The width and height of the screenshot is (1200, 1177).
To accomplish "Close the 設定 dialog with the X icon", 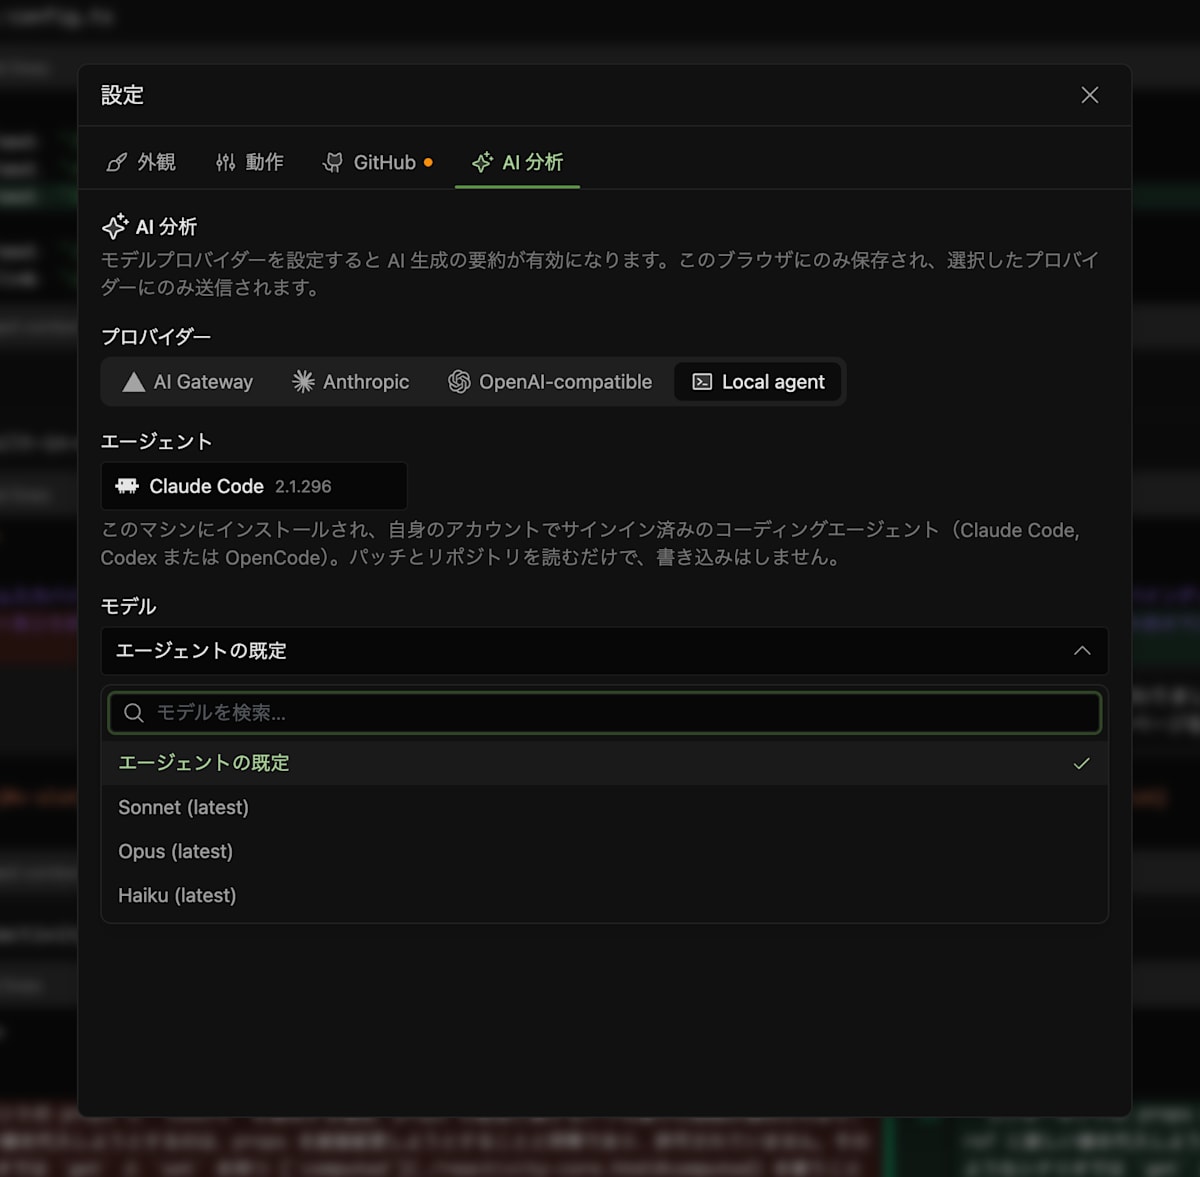I will click(1090, 95).
